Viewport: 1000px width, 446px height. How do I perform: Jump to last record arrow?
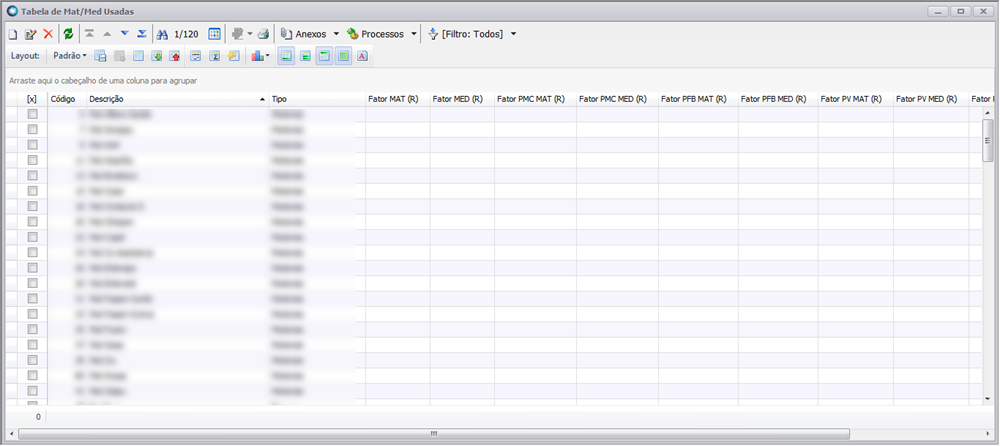click(142, 34)
